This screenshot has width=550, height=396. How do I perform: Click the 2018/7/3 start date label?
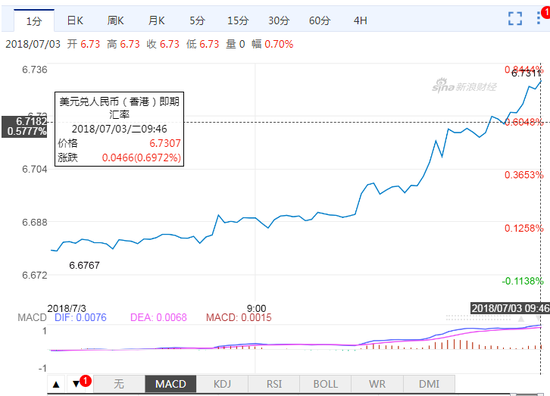[67, 308]
